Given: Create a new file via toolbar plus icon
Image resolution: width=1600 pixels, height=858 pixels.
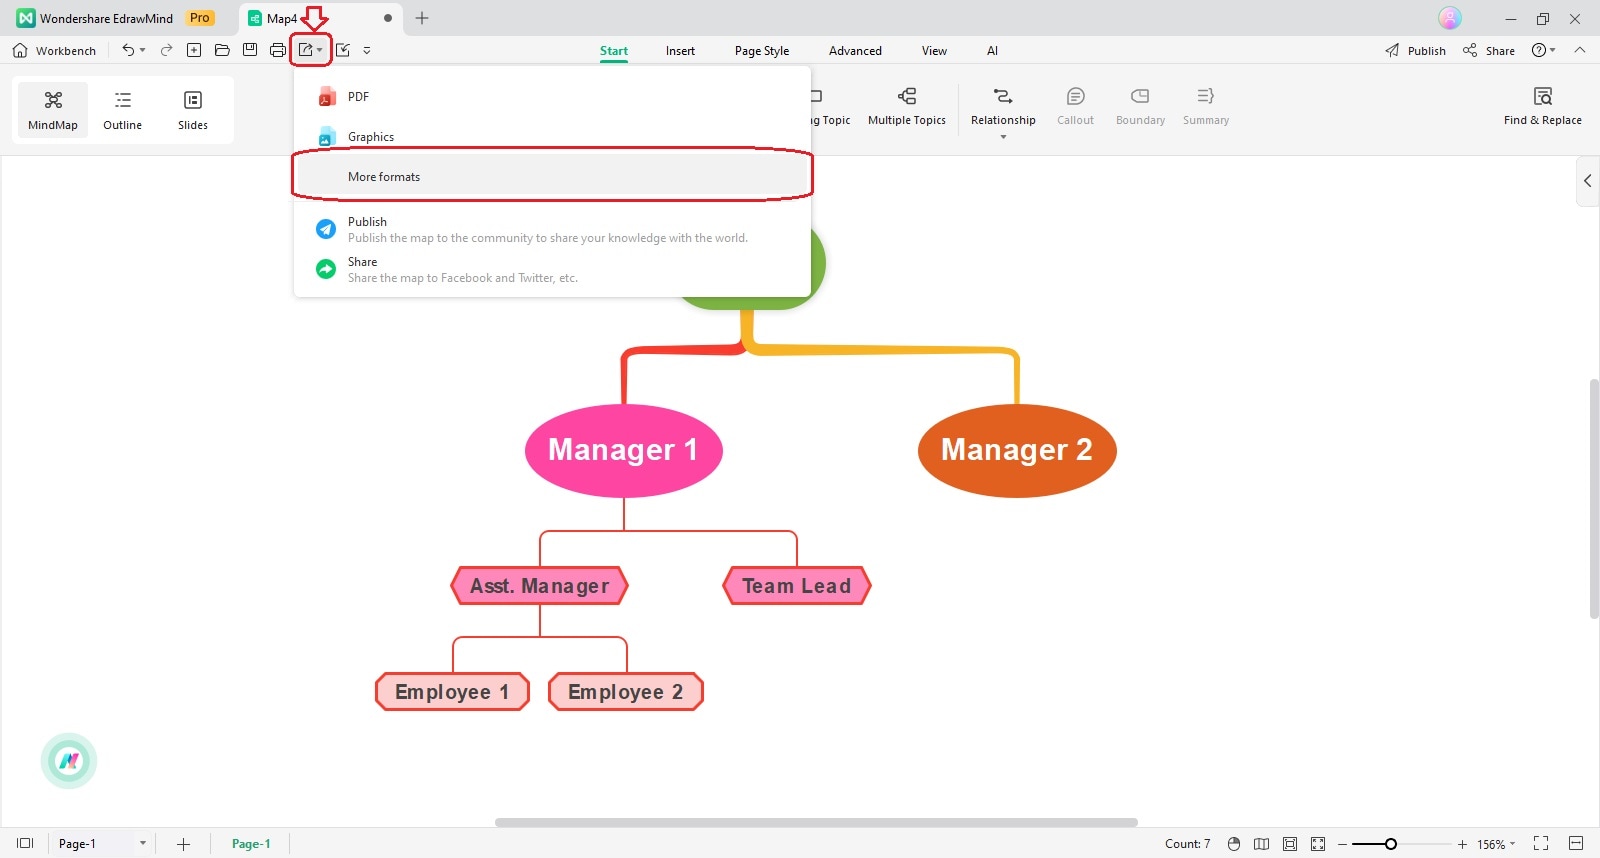Looking at the screenshot, I should [x=194, y=50].
